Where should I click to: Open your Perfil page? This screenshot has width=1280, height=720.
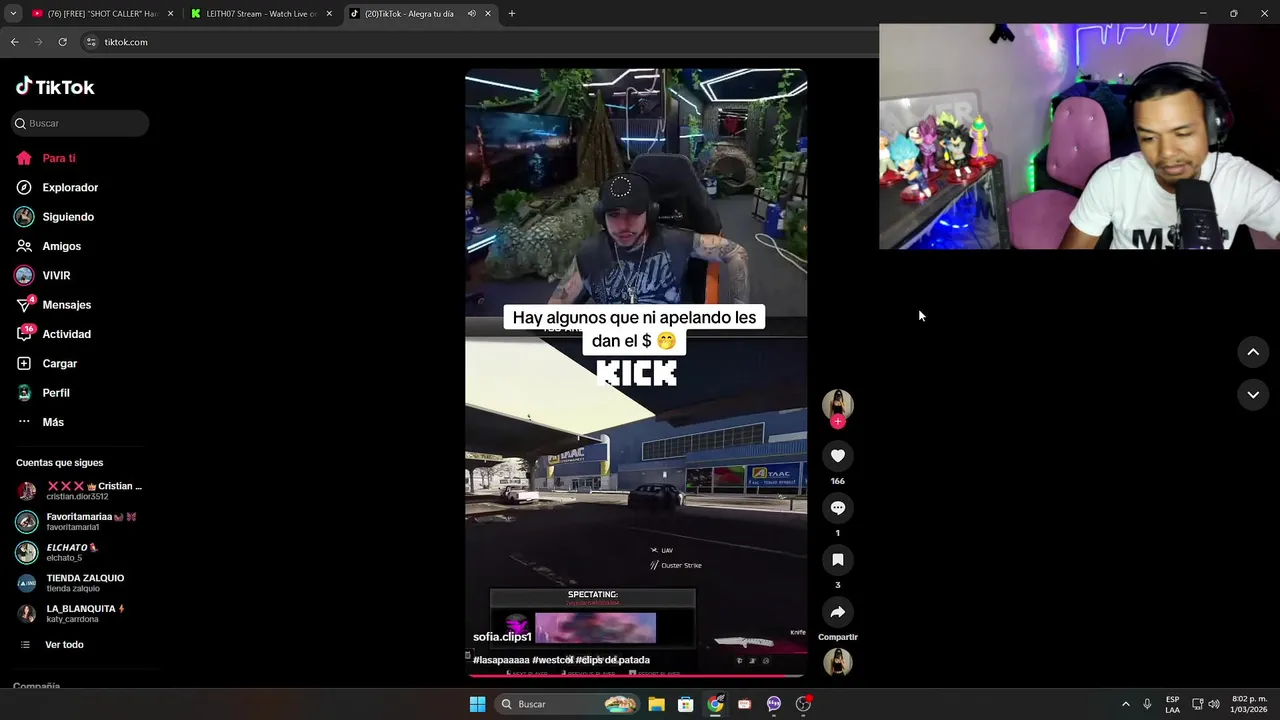coord(43,393)
